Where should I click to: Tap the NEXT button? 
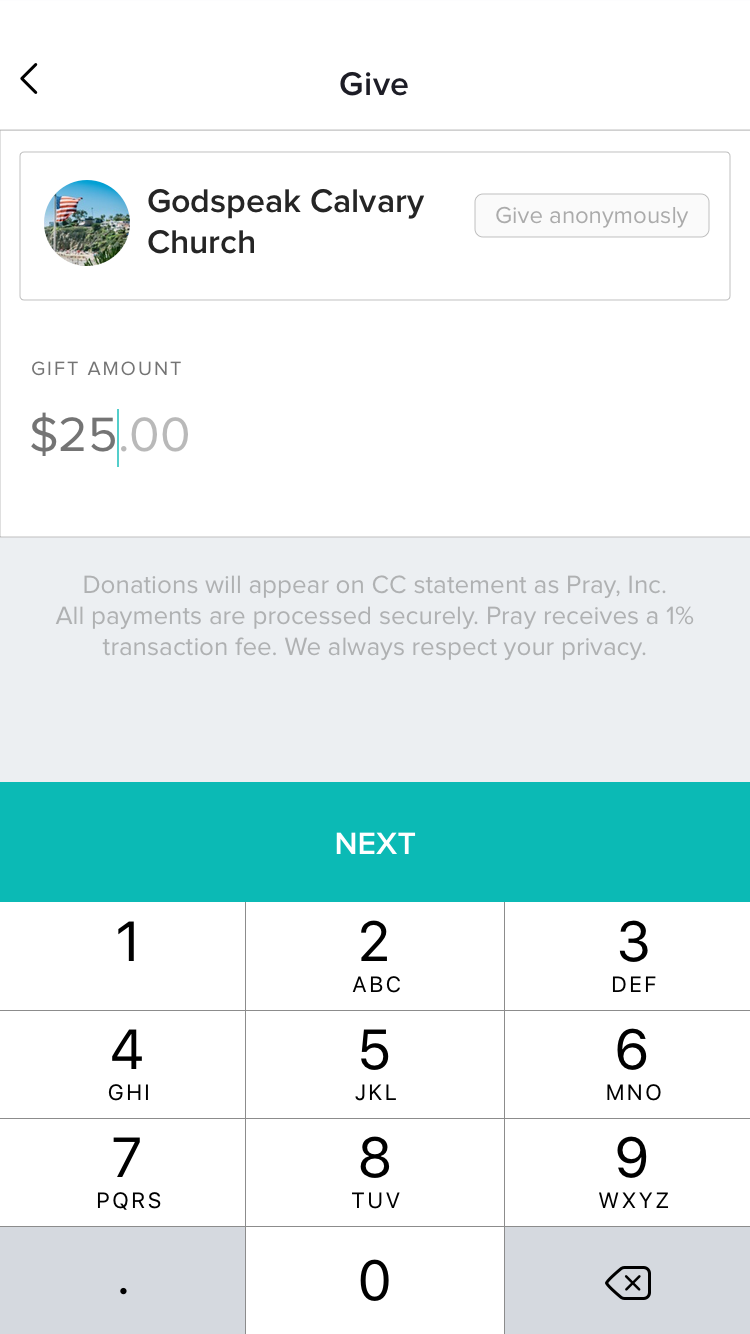[375, 842]
